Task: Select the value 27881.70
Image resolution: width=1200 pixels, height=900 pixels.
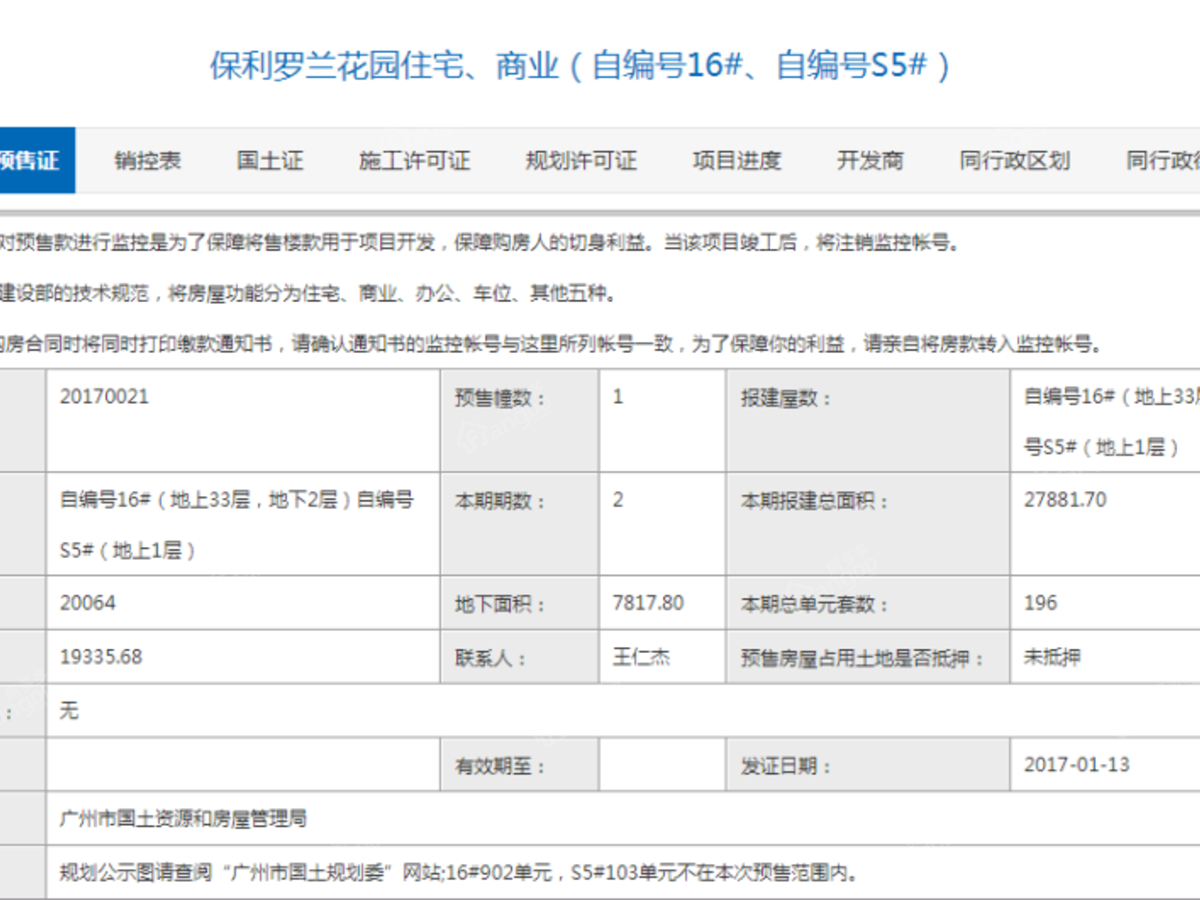Action: click(x=1066, y=500)
